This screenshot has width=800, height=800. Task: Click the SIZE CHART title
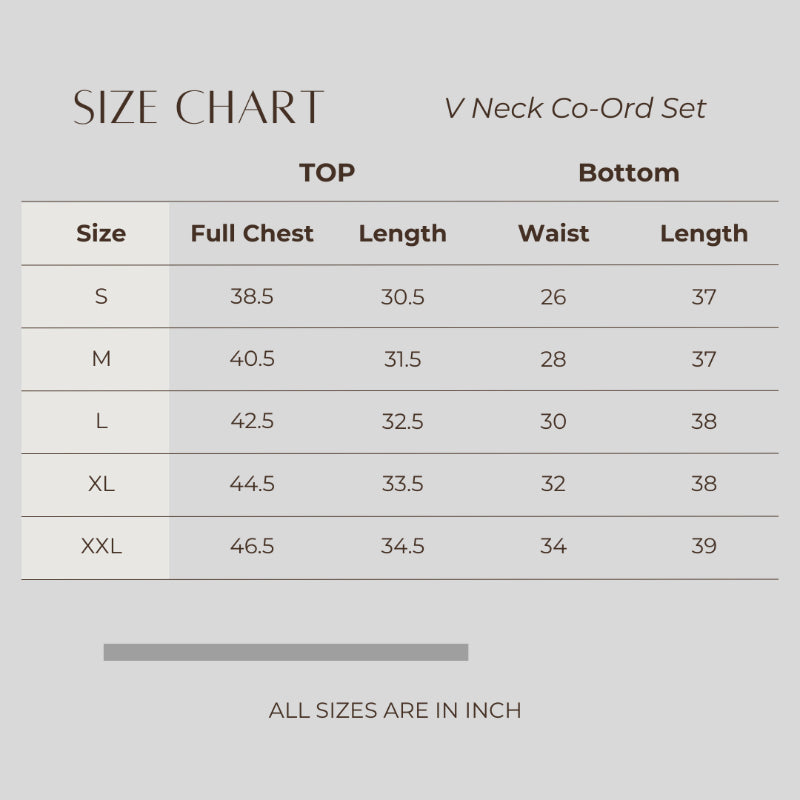pos(198,108)
